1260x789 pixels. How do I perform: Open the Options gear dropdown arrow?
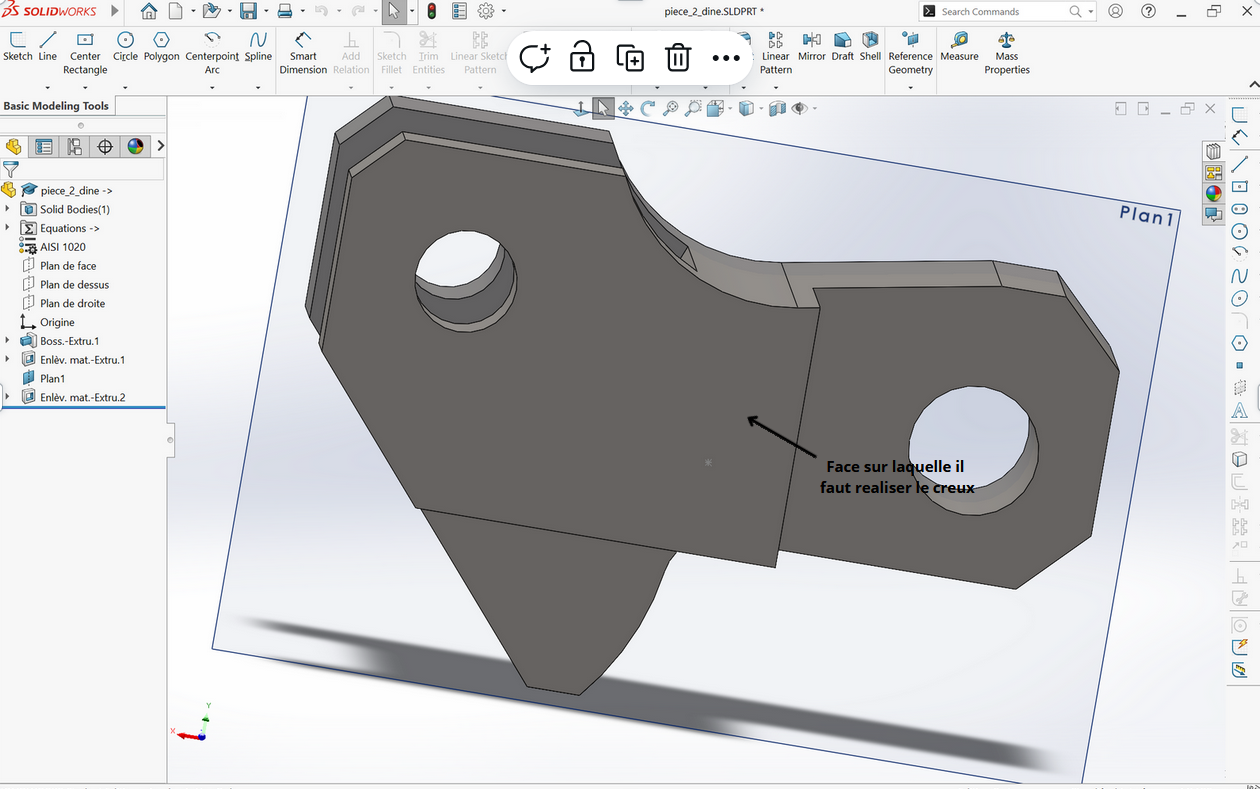coord(503,11)
